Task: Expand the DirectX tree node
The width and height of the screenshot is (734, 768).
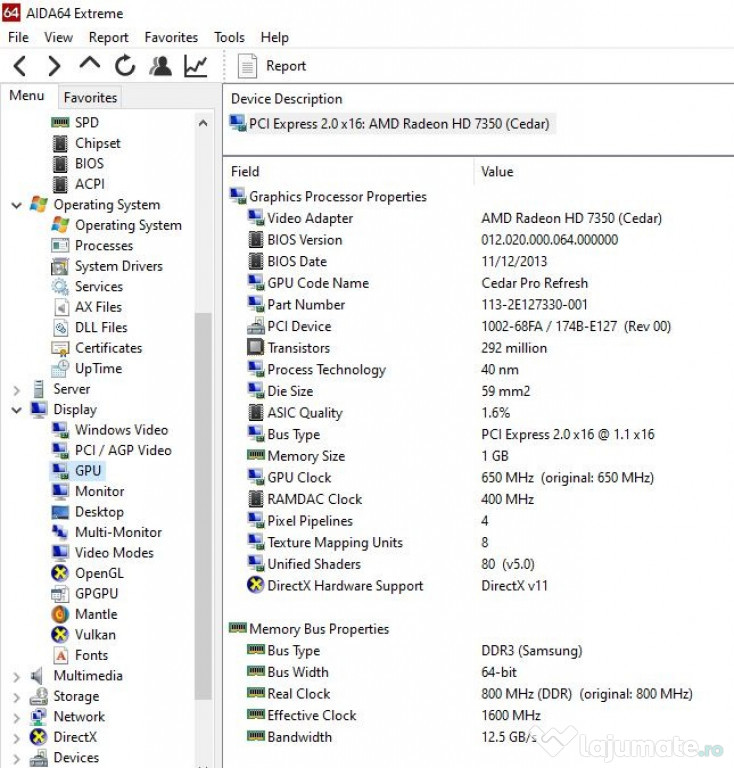Action: (17, 738)
